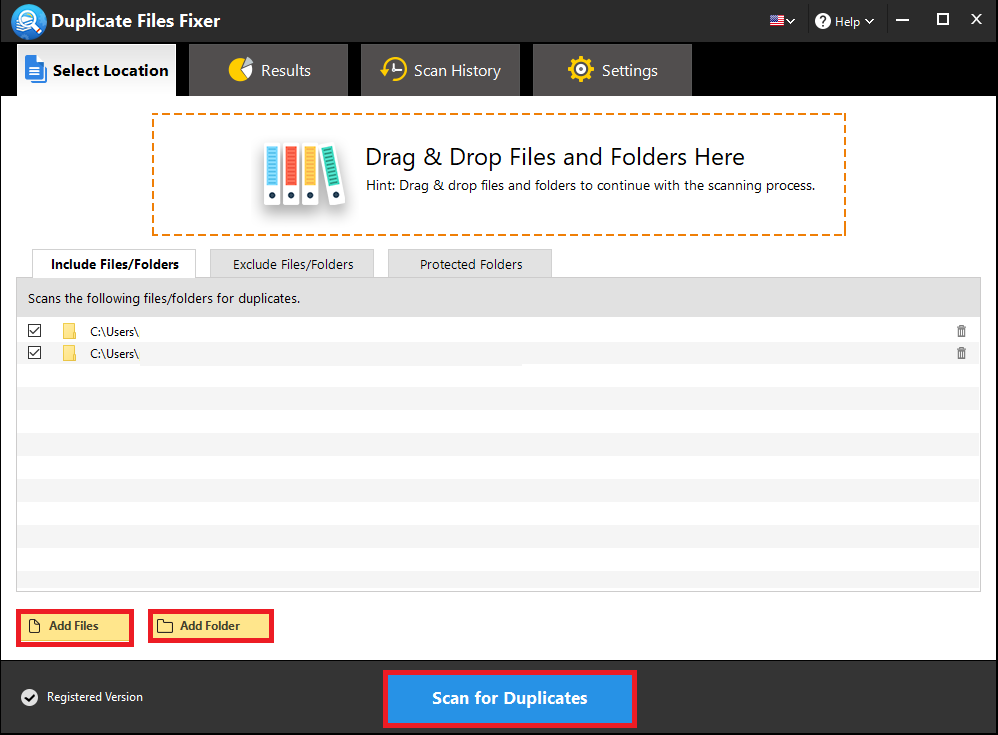
Task: Minimize the Duplicate Files Fixer window
Action: [903, 20]
